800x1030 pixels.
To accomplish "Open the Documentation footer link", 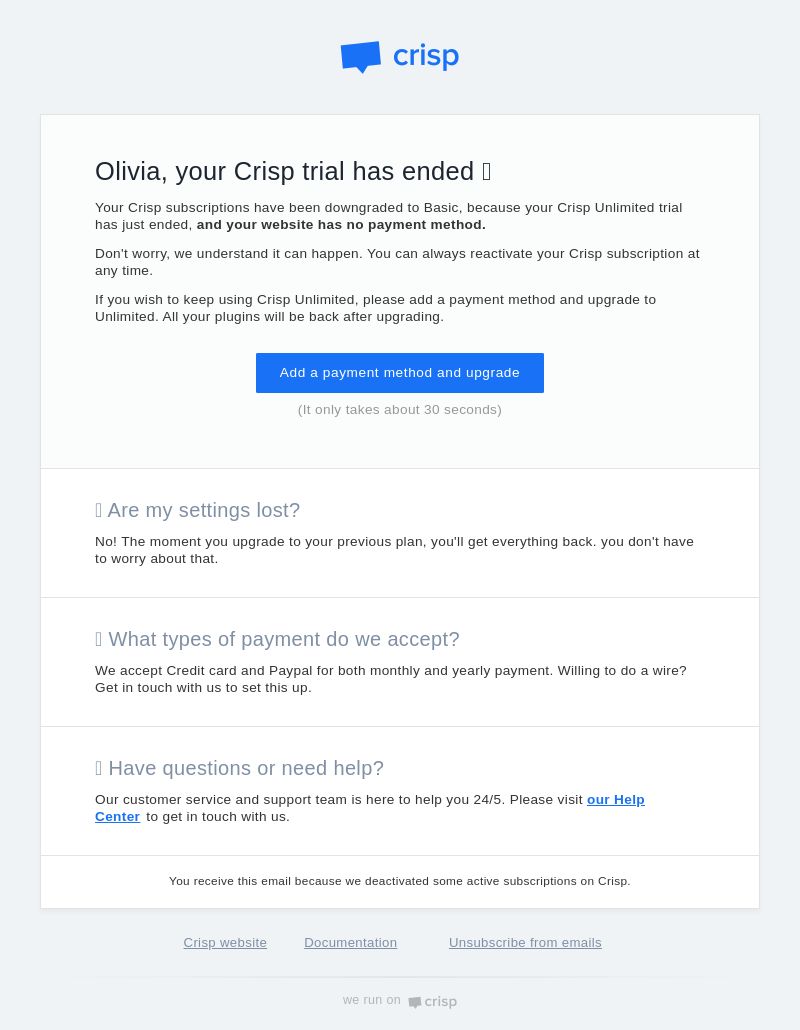I will (351, 943).
